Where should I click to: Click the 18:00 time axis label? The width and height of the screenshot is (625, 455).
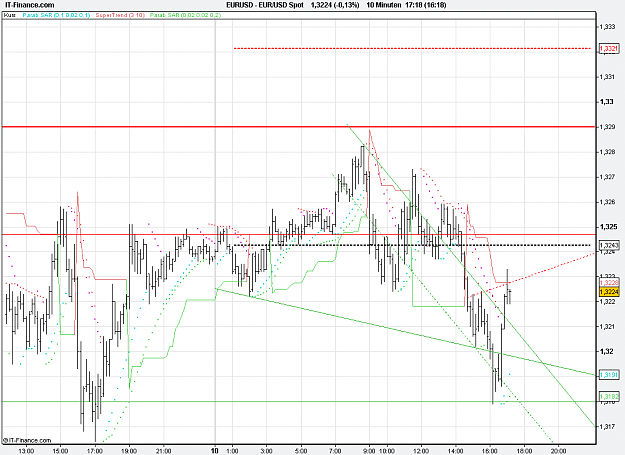point(524,451)
